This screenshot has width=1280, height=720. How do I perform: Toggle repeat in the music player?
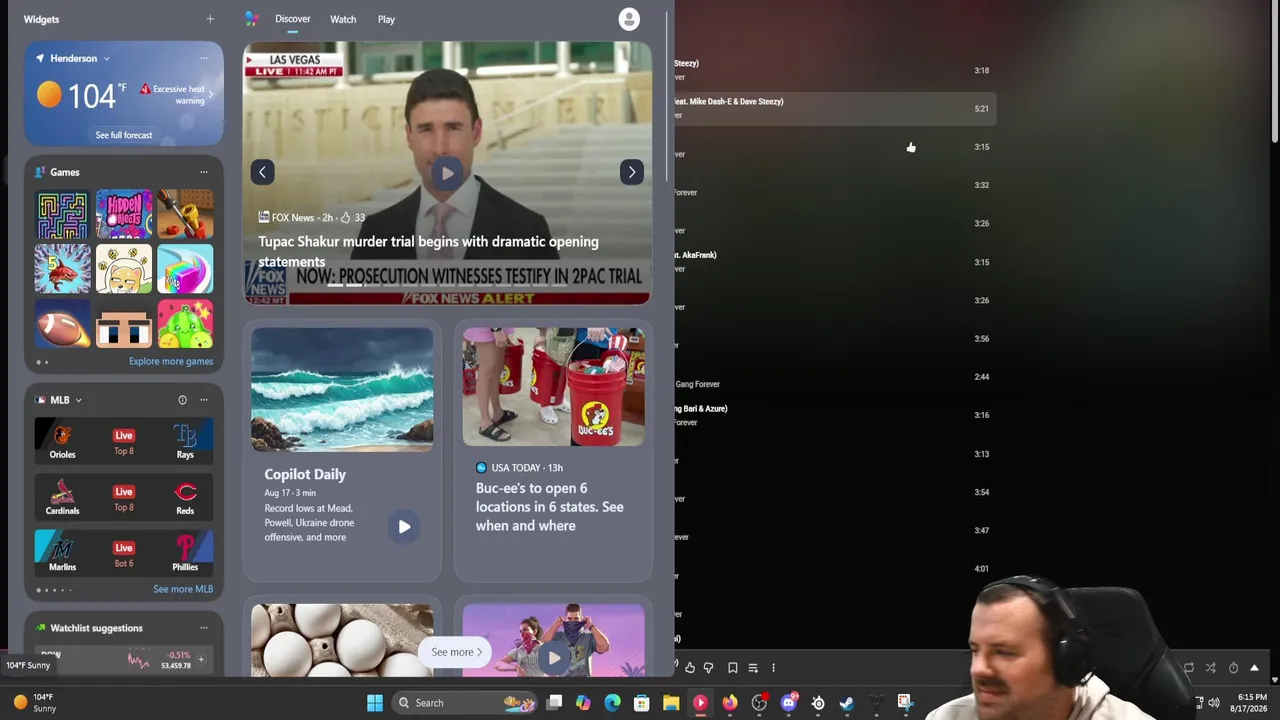click(1188, 668)
